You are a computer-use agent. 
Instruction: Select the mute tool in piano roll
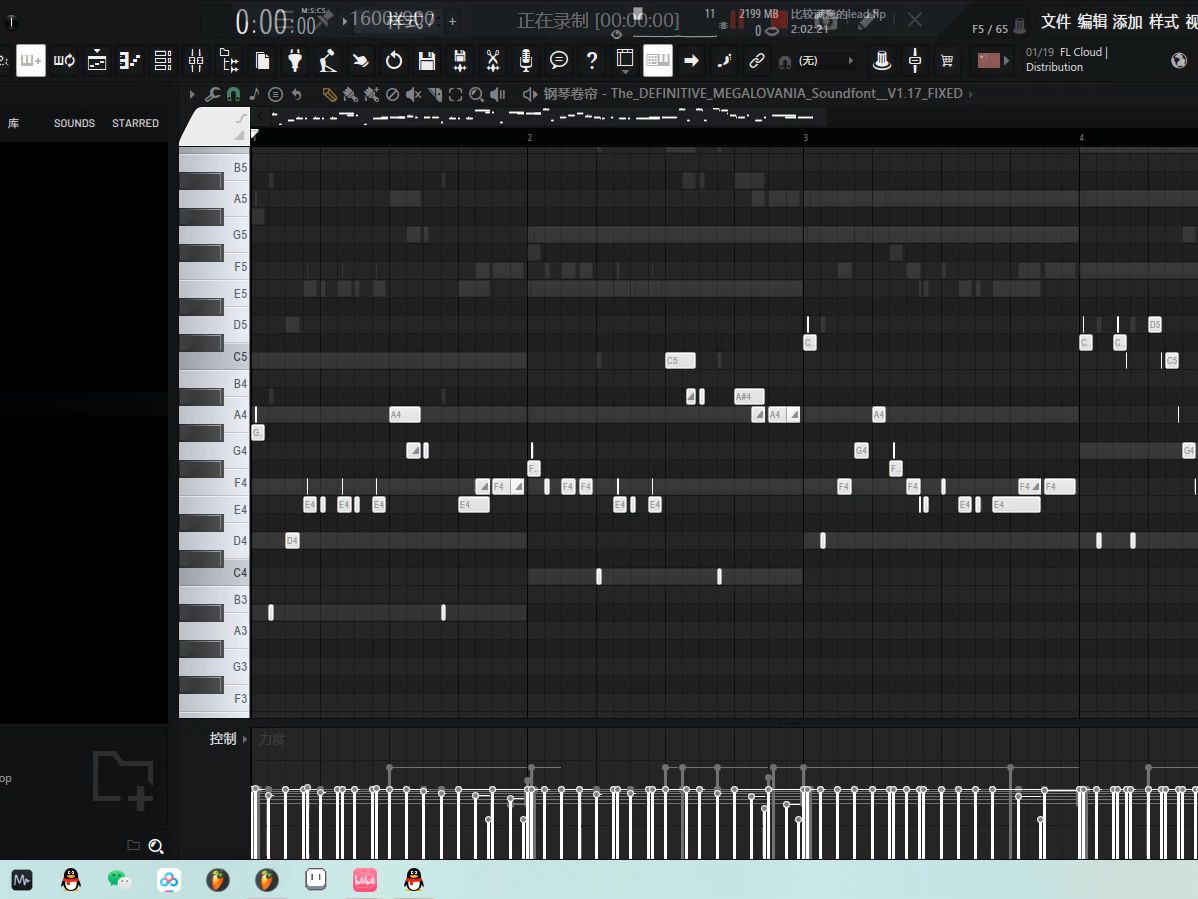pyautogui.click(x=413, y=94)
